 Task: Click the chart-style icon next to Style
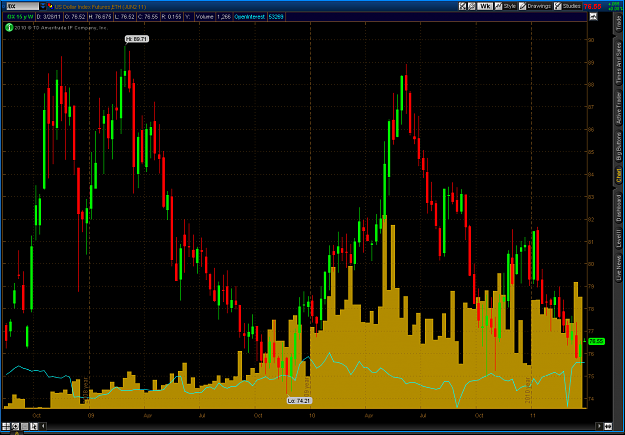click(x=498, y=6)
